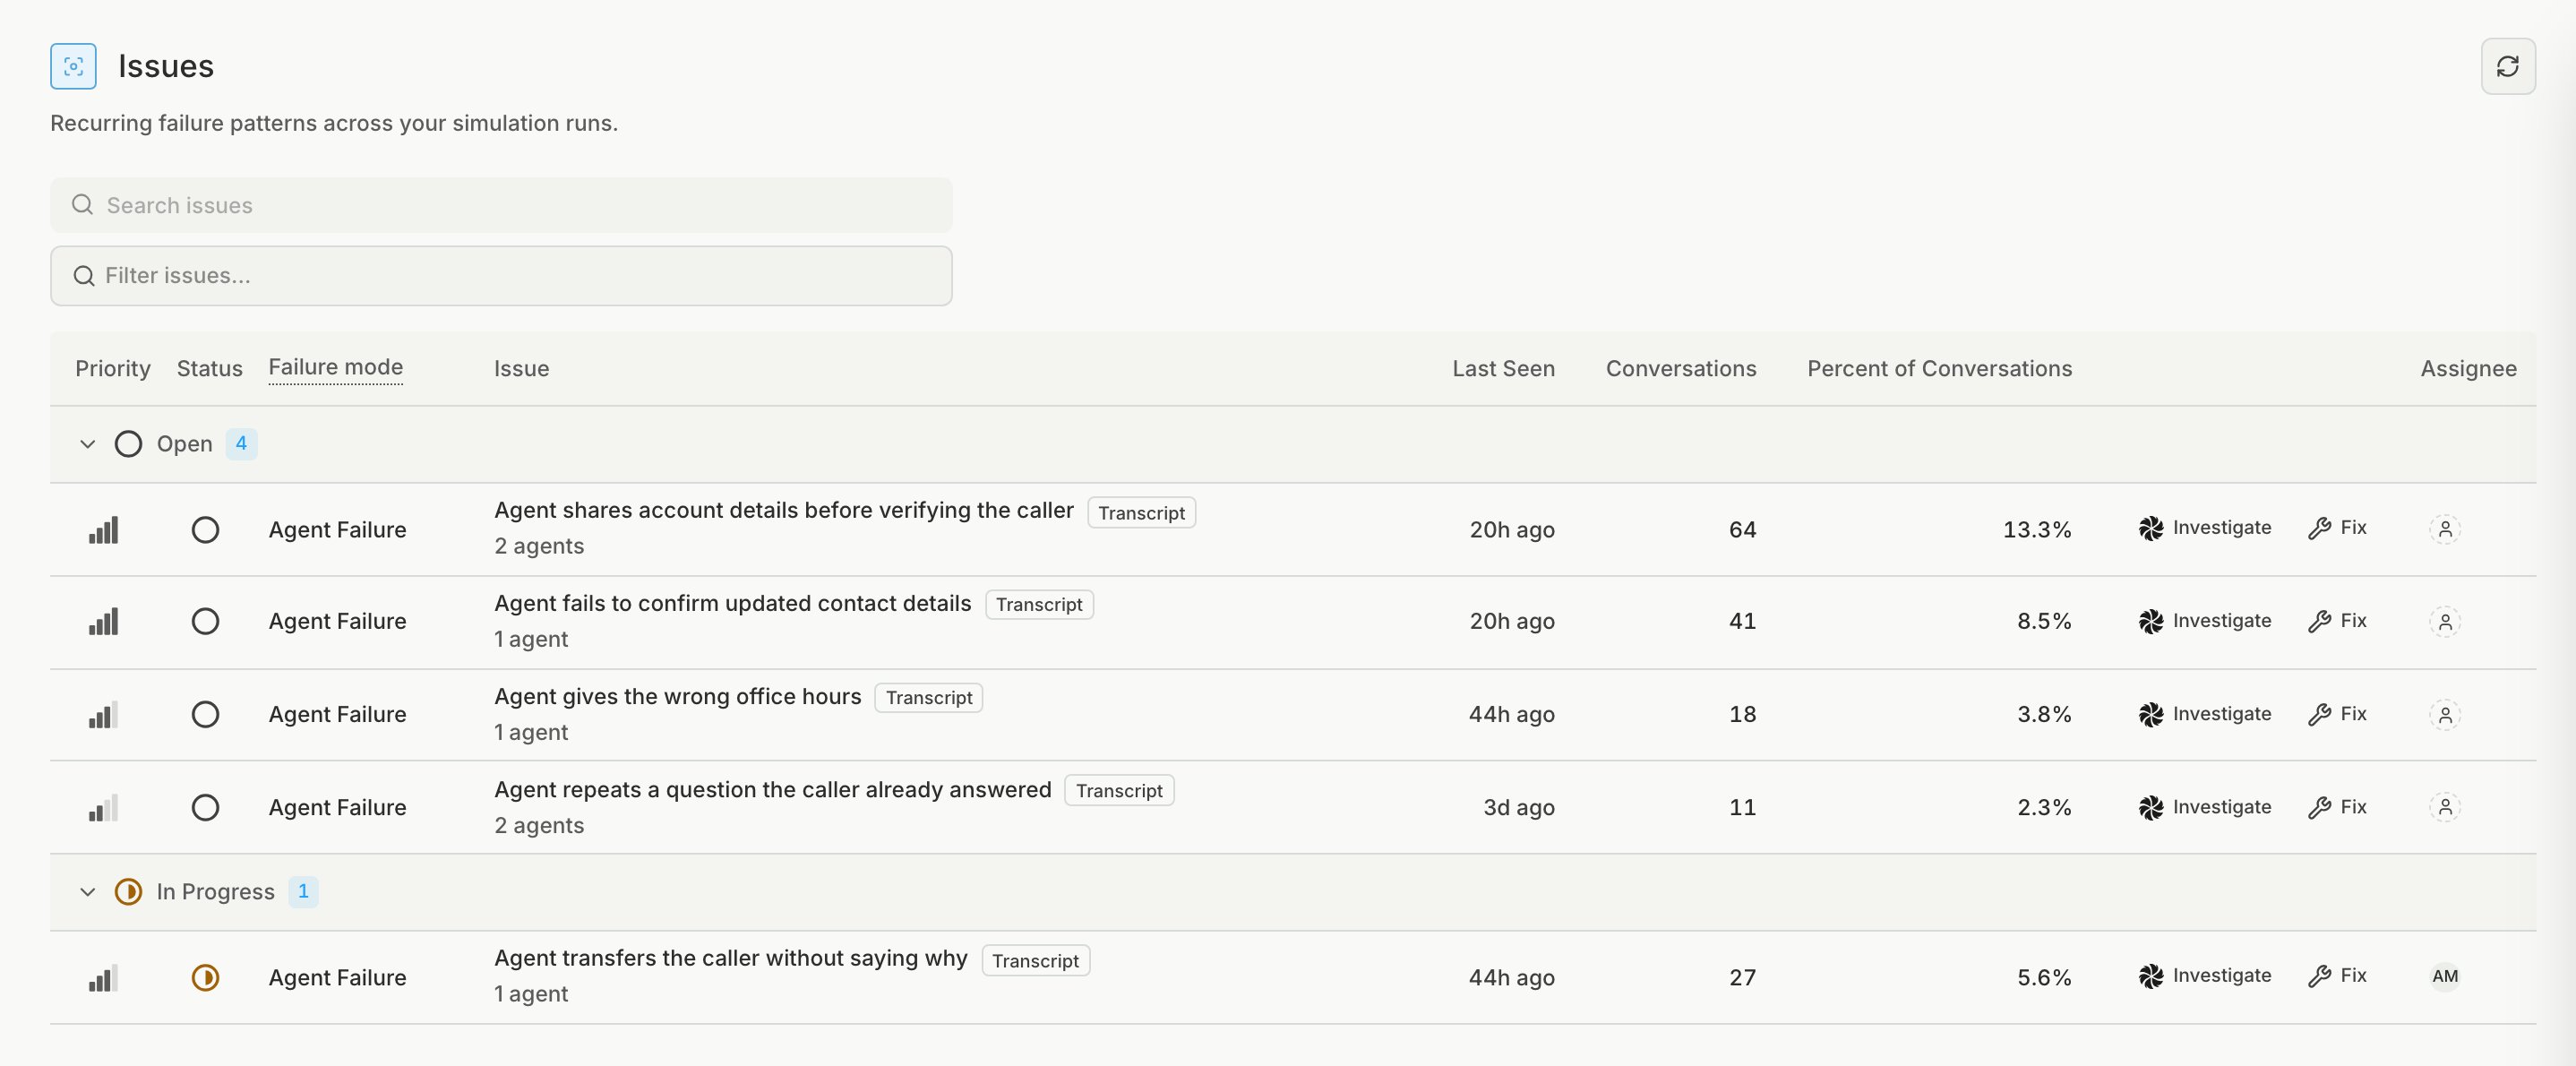This screenshot has height=1066, width=2576.
Task: Toggle open status circle for wrong office hours issue
Action: (x=205, y=714)
